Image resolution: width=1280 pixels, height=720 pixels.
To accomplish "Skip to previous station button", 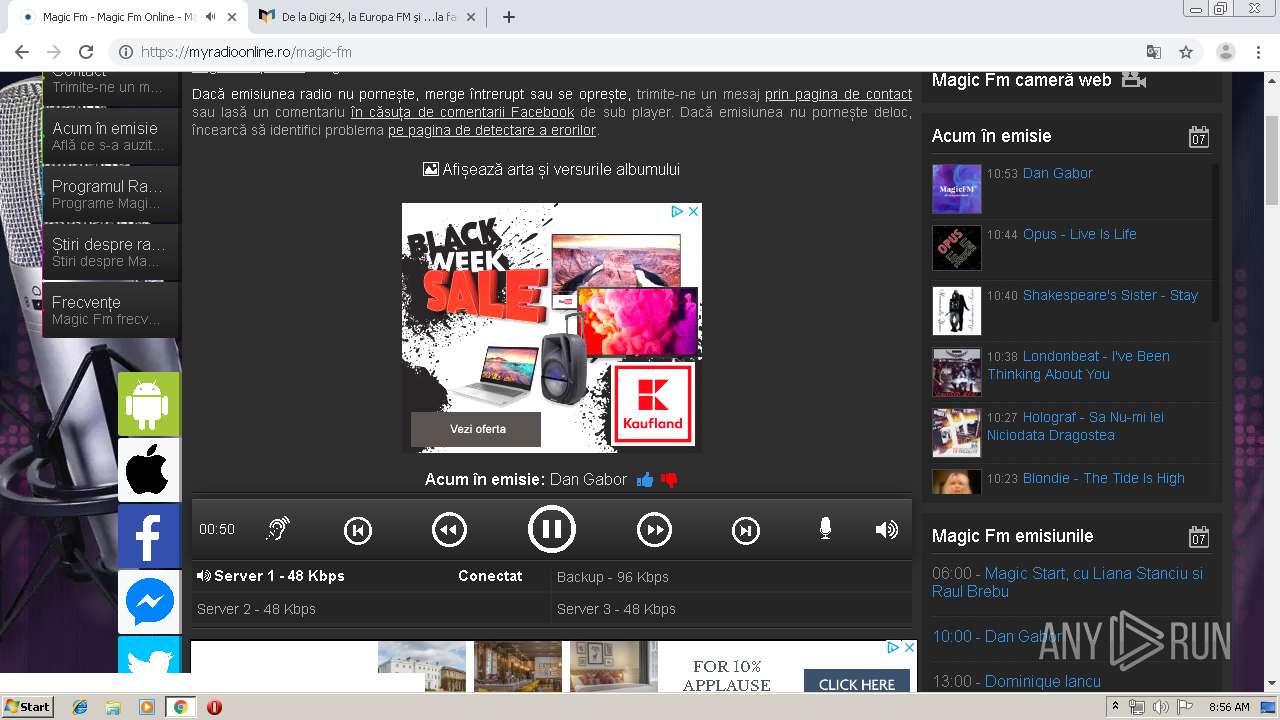I will [x=358, y=530].
